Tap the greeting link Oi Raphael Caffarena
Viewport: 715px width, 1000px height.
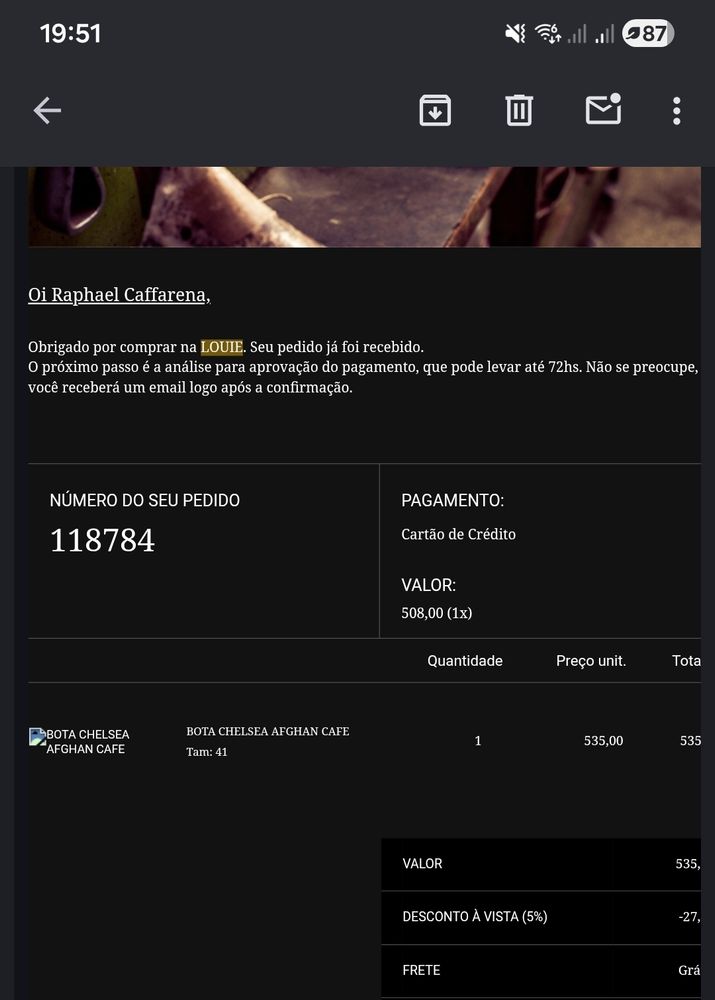tap(119, 295)
